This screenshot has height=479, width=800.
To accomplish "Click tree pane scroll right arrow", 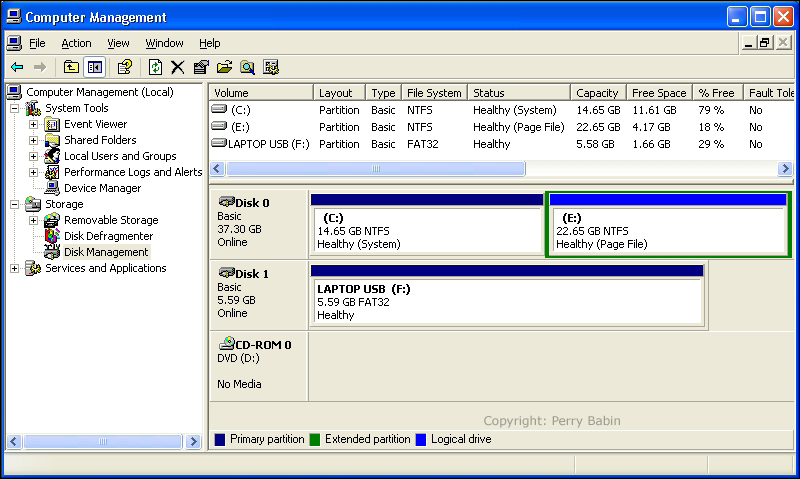I will [x=193, y=441].
